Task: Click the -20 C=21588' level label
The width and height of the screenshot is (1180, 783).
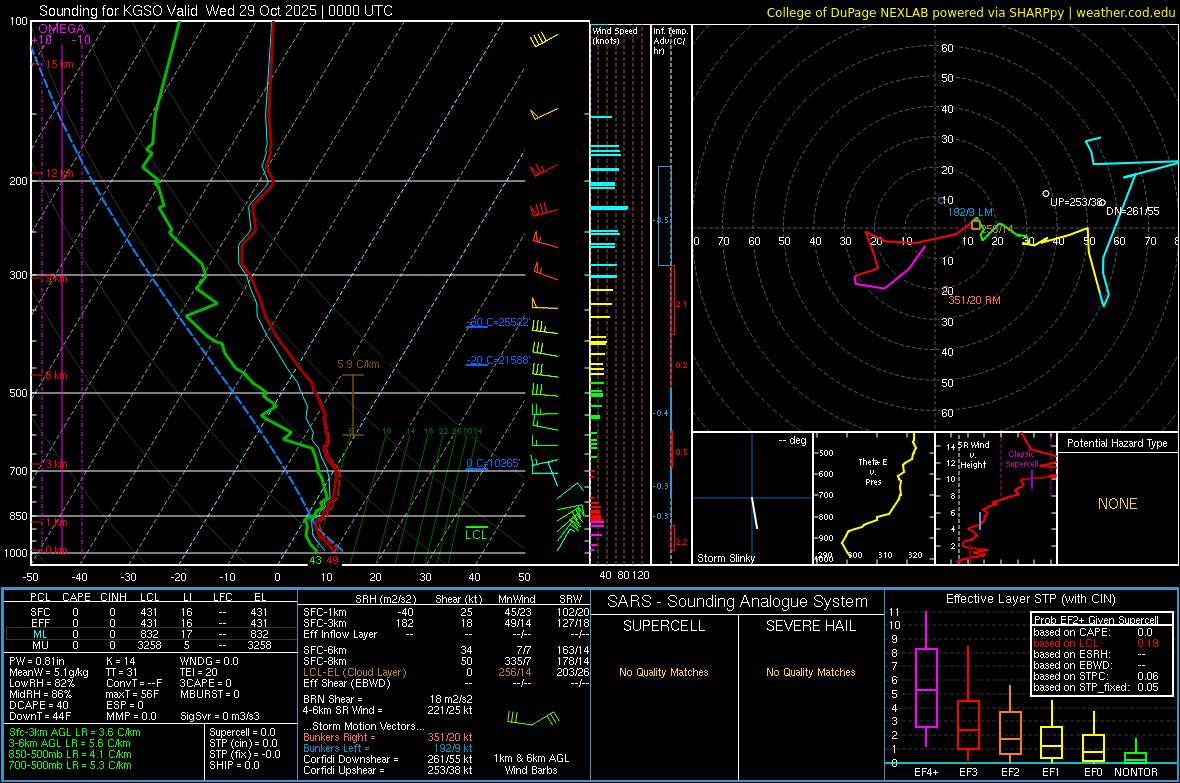Action: (x=497, y=361)
